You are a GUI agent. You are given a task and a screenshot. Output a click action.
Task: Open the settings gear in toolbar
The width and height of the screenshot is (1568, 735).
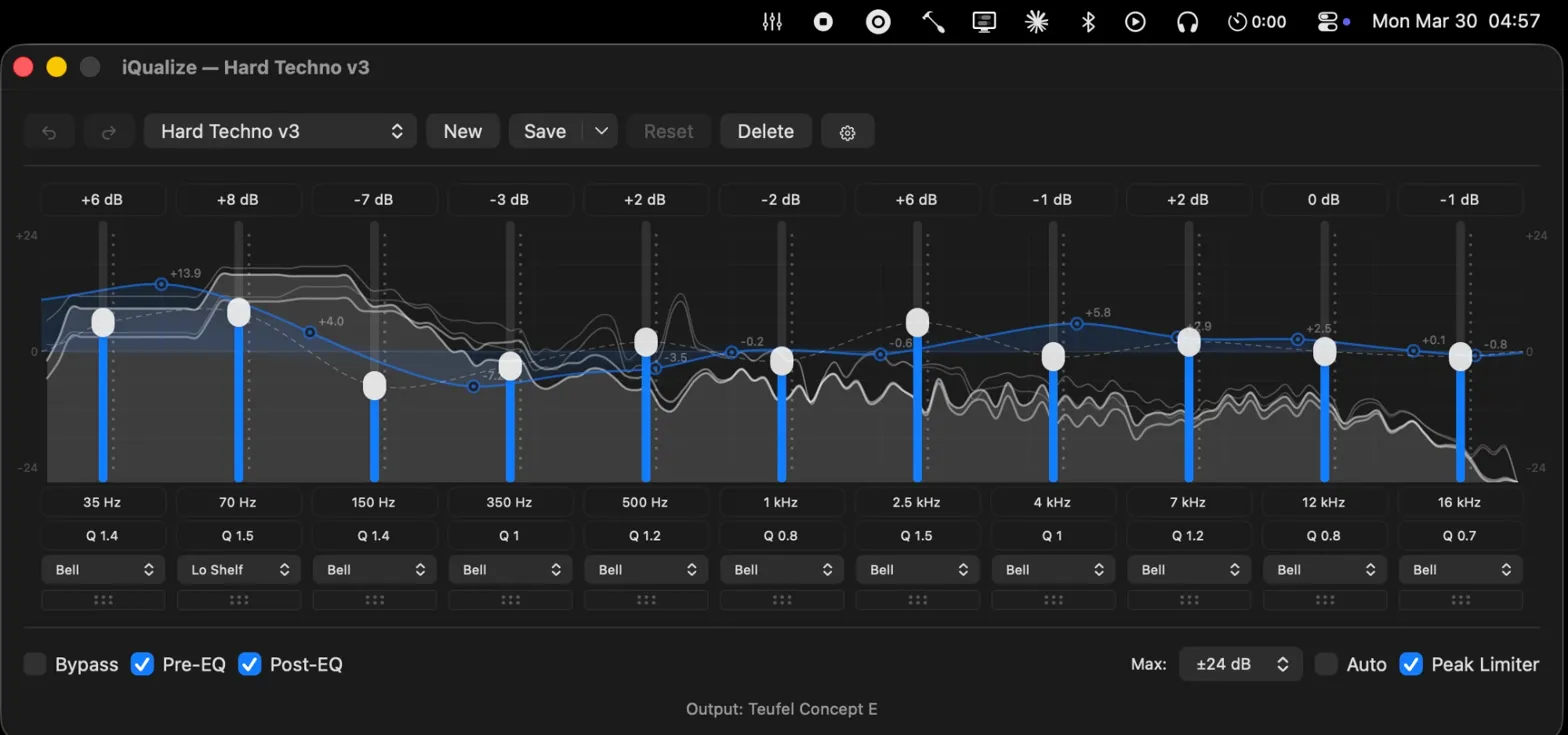(847, 132)
